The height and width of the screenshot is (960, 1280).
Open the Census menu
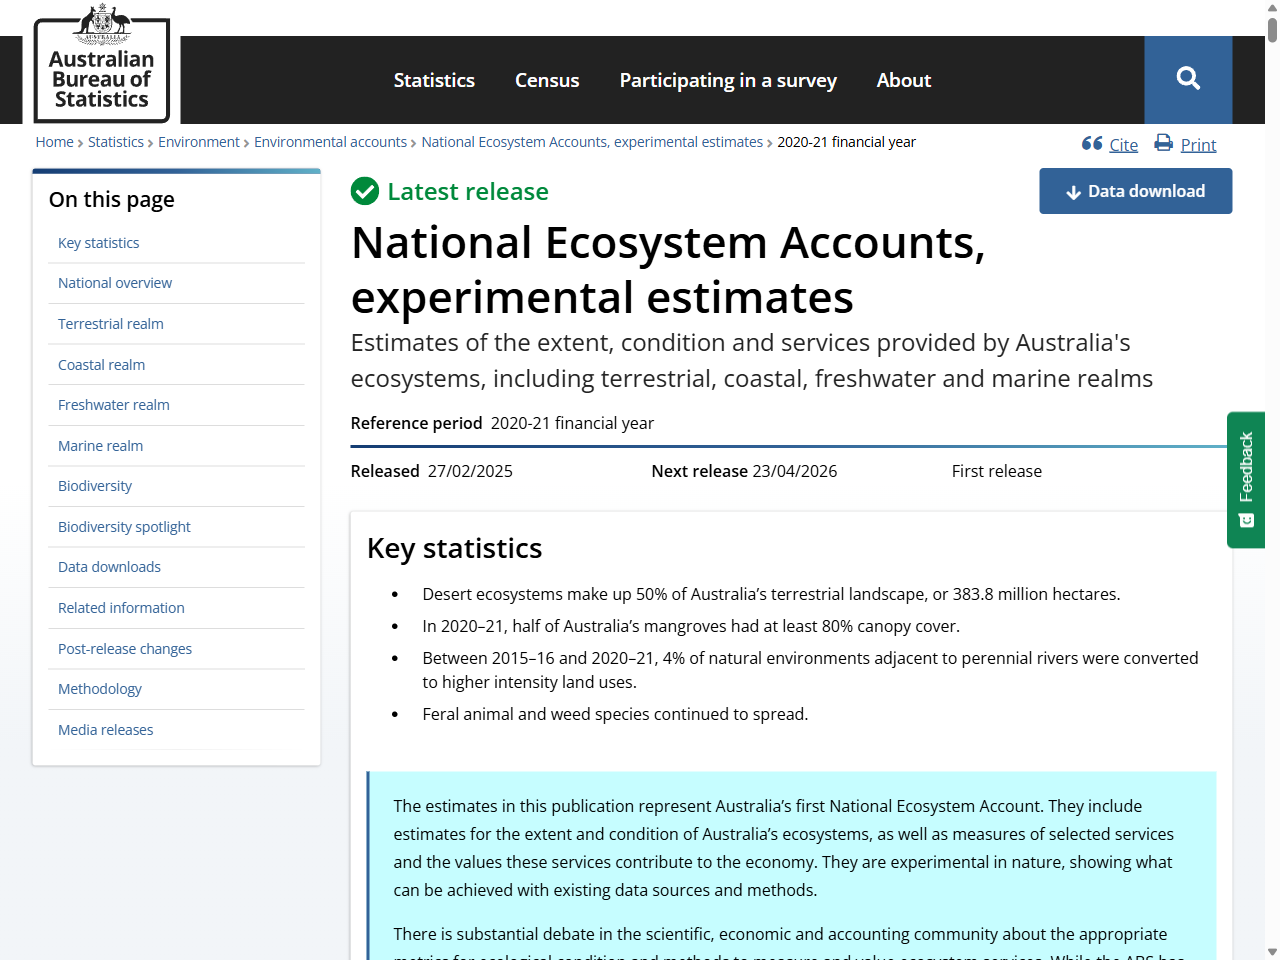547,80
